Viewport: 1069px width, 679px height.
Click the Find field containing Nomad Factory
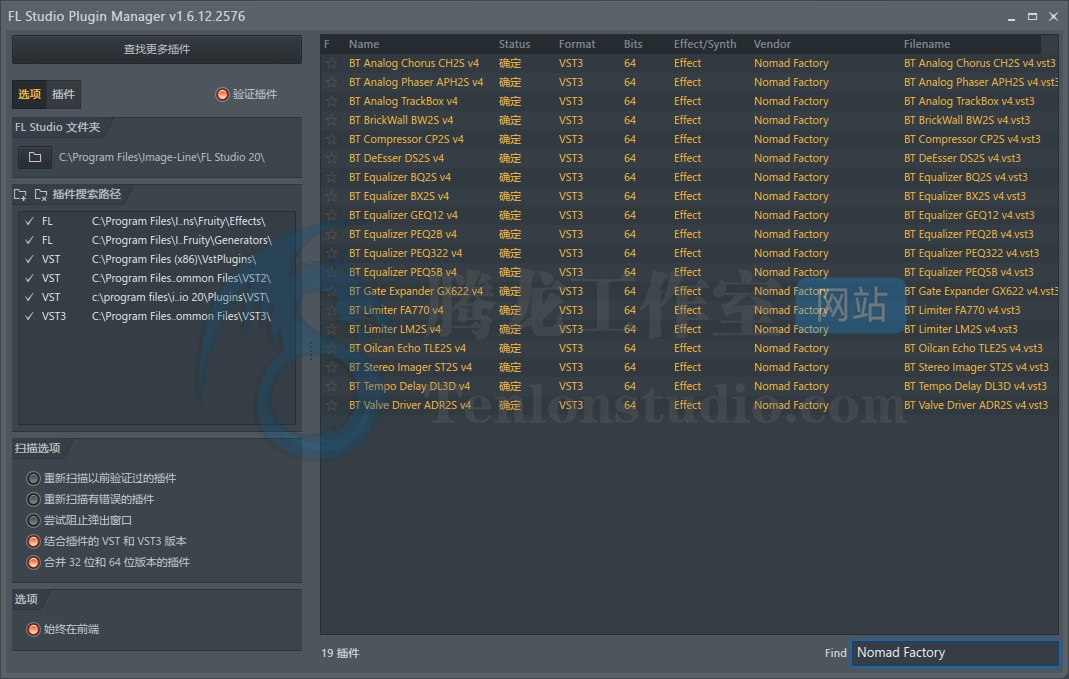click(954, 653)
